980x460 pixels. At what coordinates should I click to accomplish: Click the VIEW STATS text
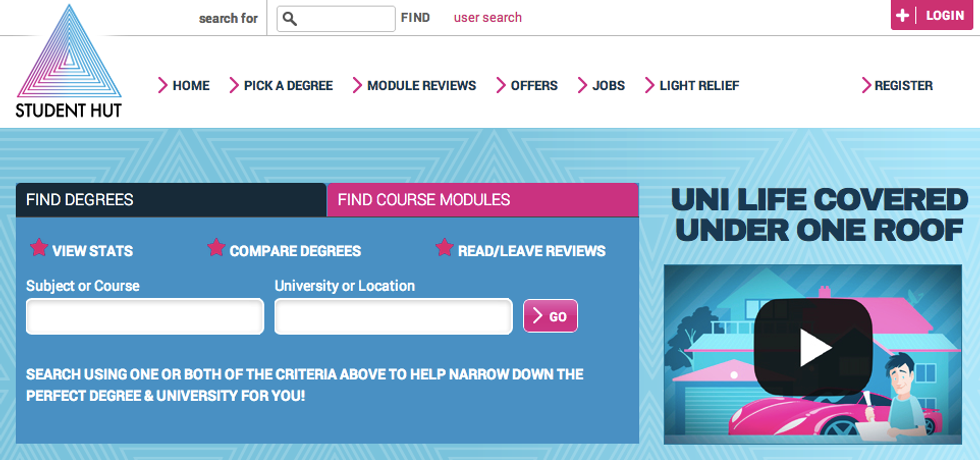[92, 251]
